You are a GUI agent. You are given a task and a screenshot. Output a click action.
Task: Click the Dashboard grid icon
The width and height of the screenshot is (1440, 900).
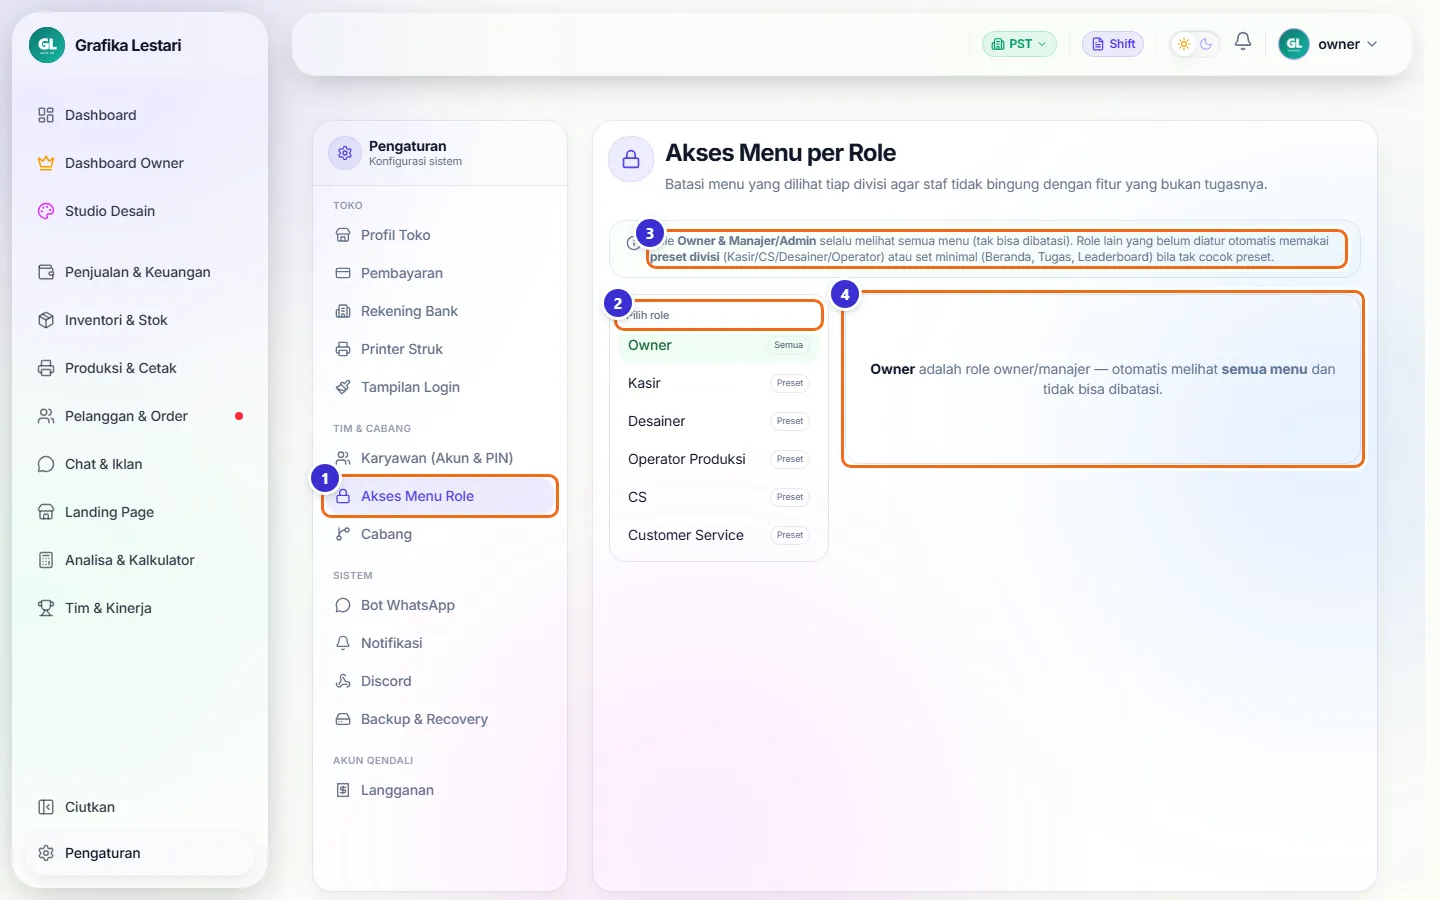click(46, 115)
